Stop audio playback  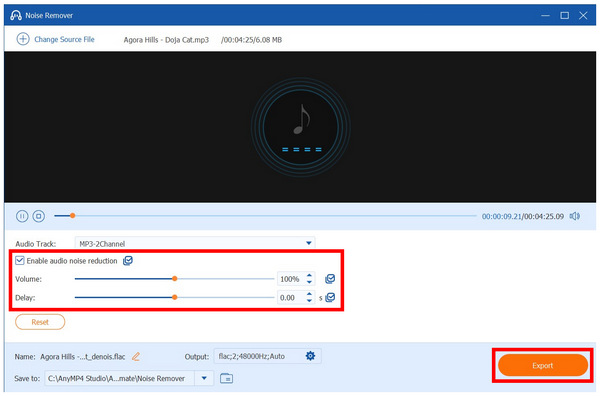pyautogui.click(x=38, y=216)
